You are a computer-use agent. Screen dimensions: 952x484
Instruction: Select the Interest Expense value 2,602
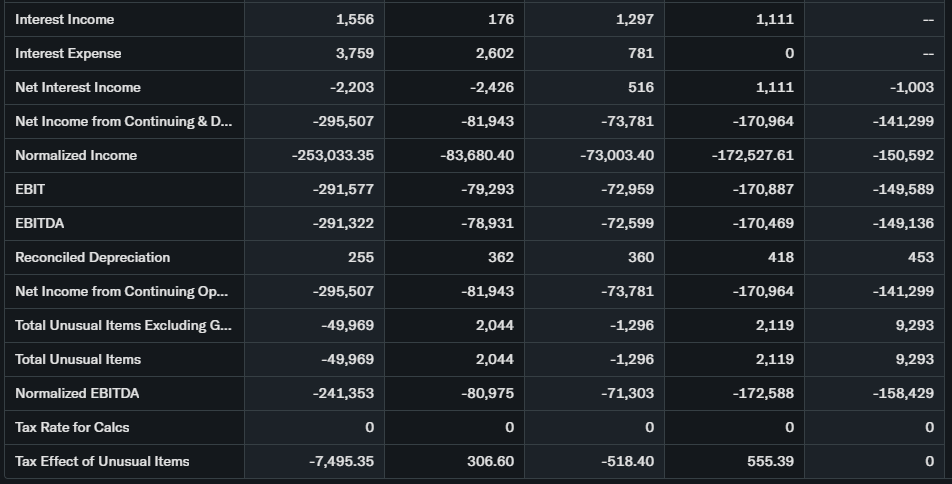click(x=494, y=54)
